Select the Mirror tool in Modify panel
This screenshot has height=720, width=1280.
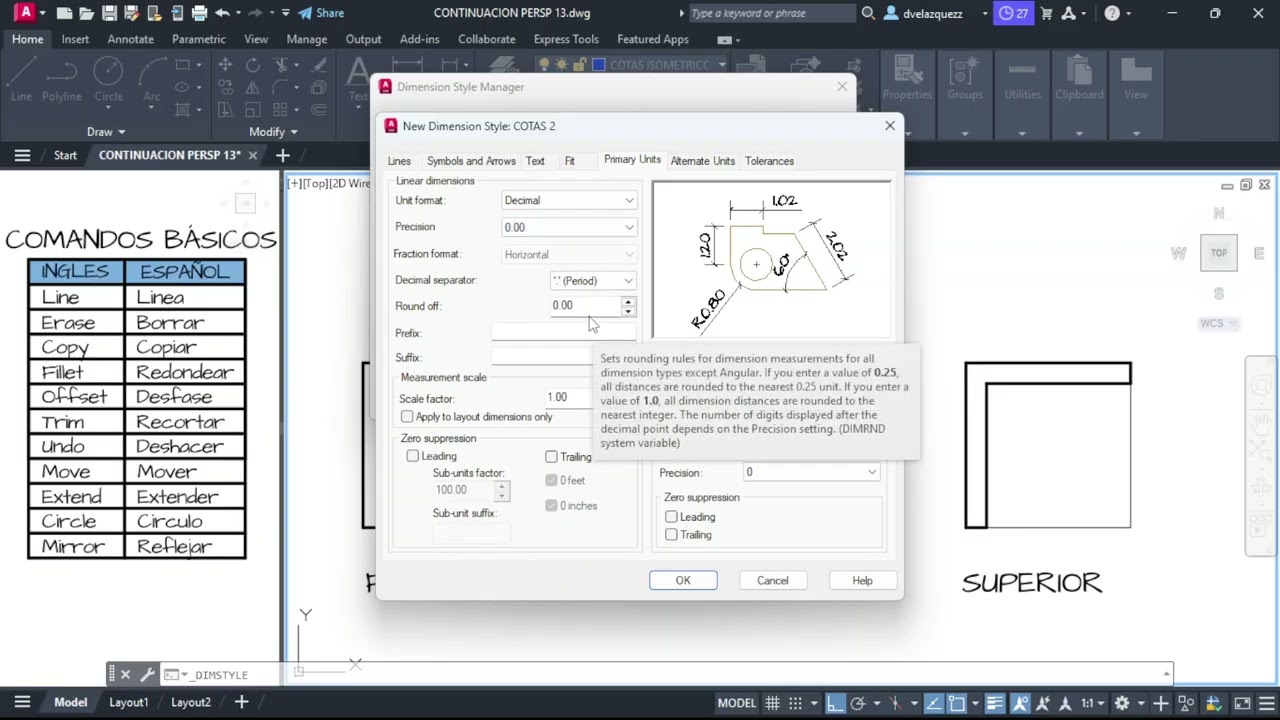[x=253, y=87]
